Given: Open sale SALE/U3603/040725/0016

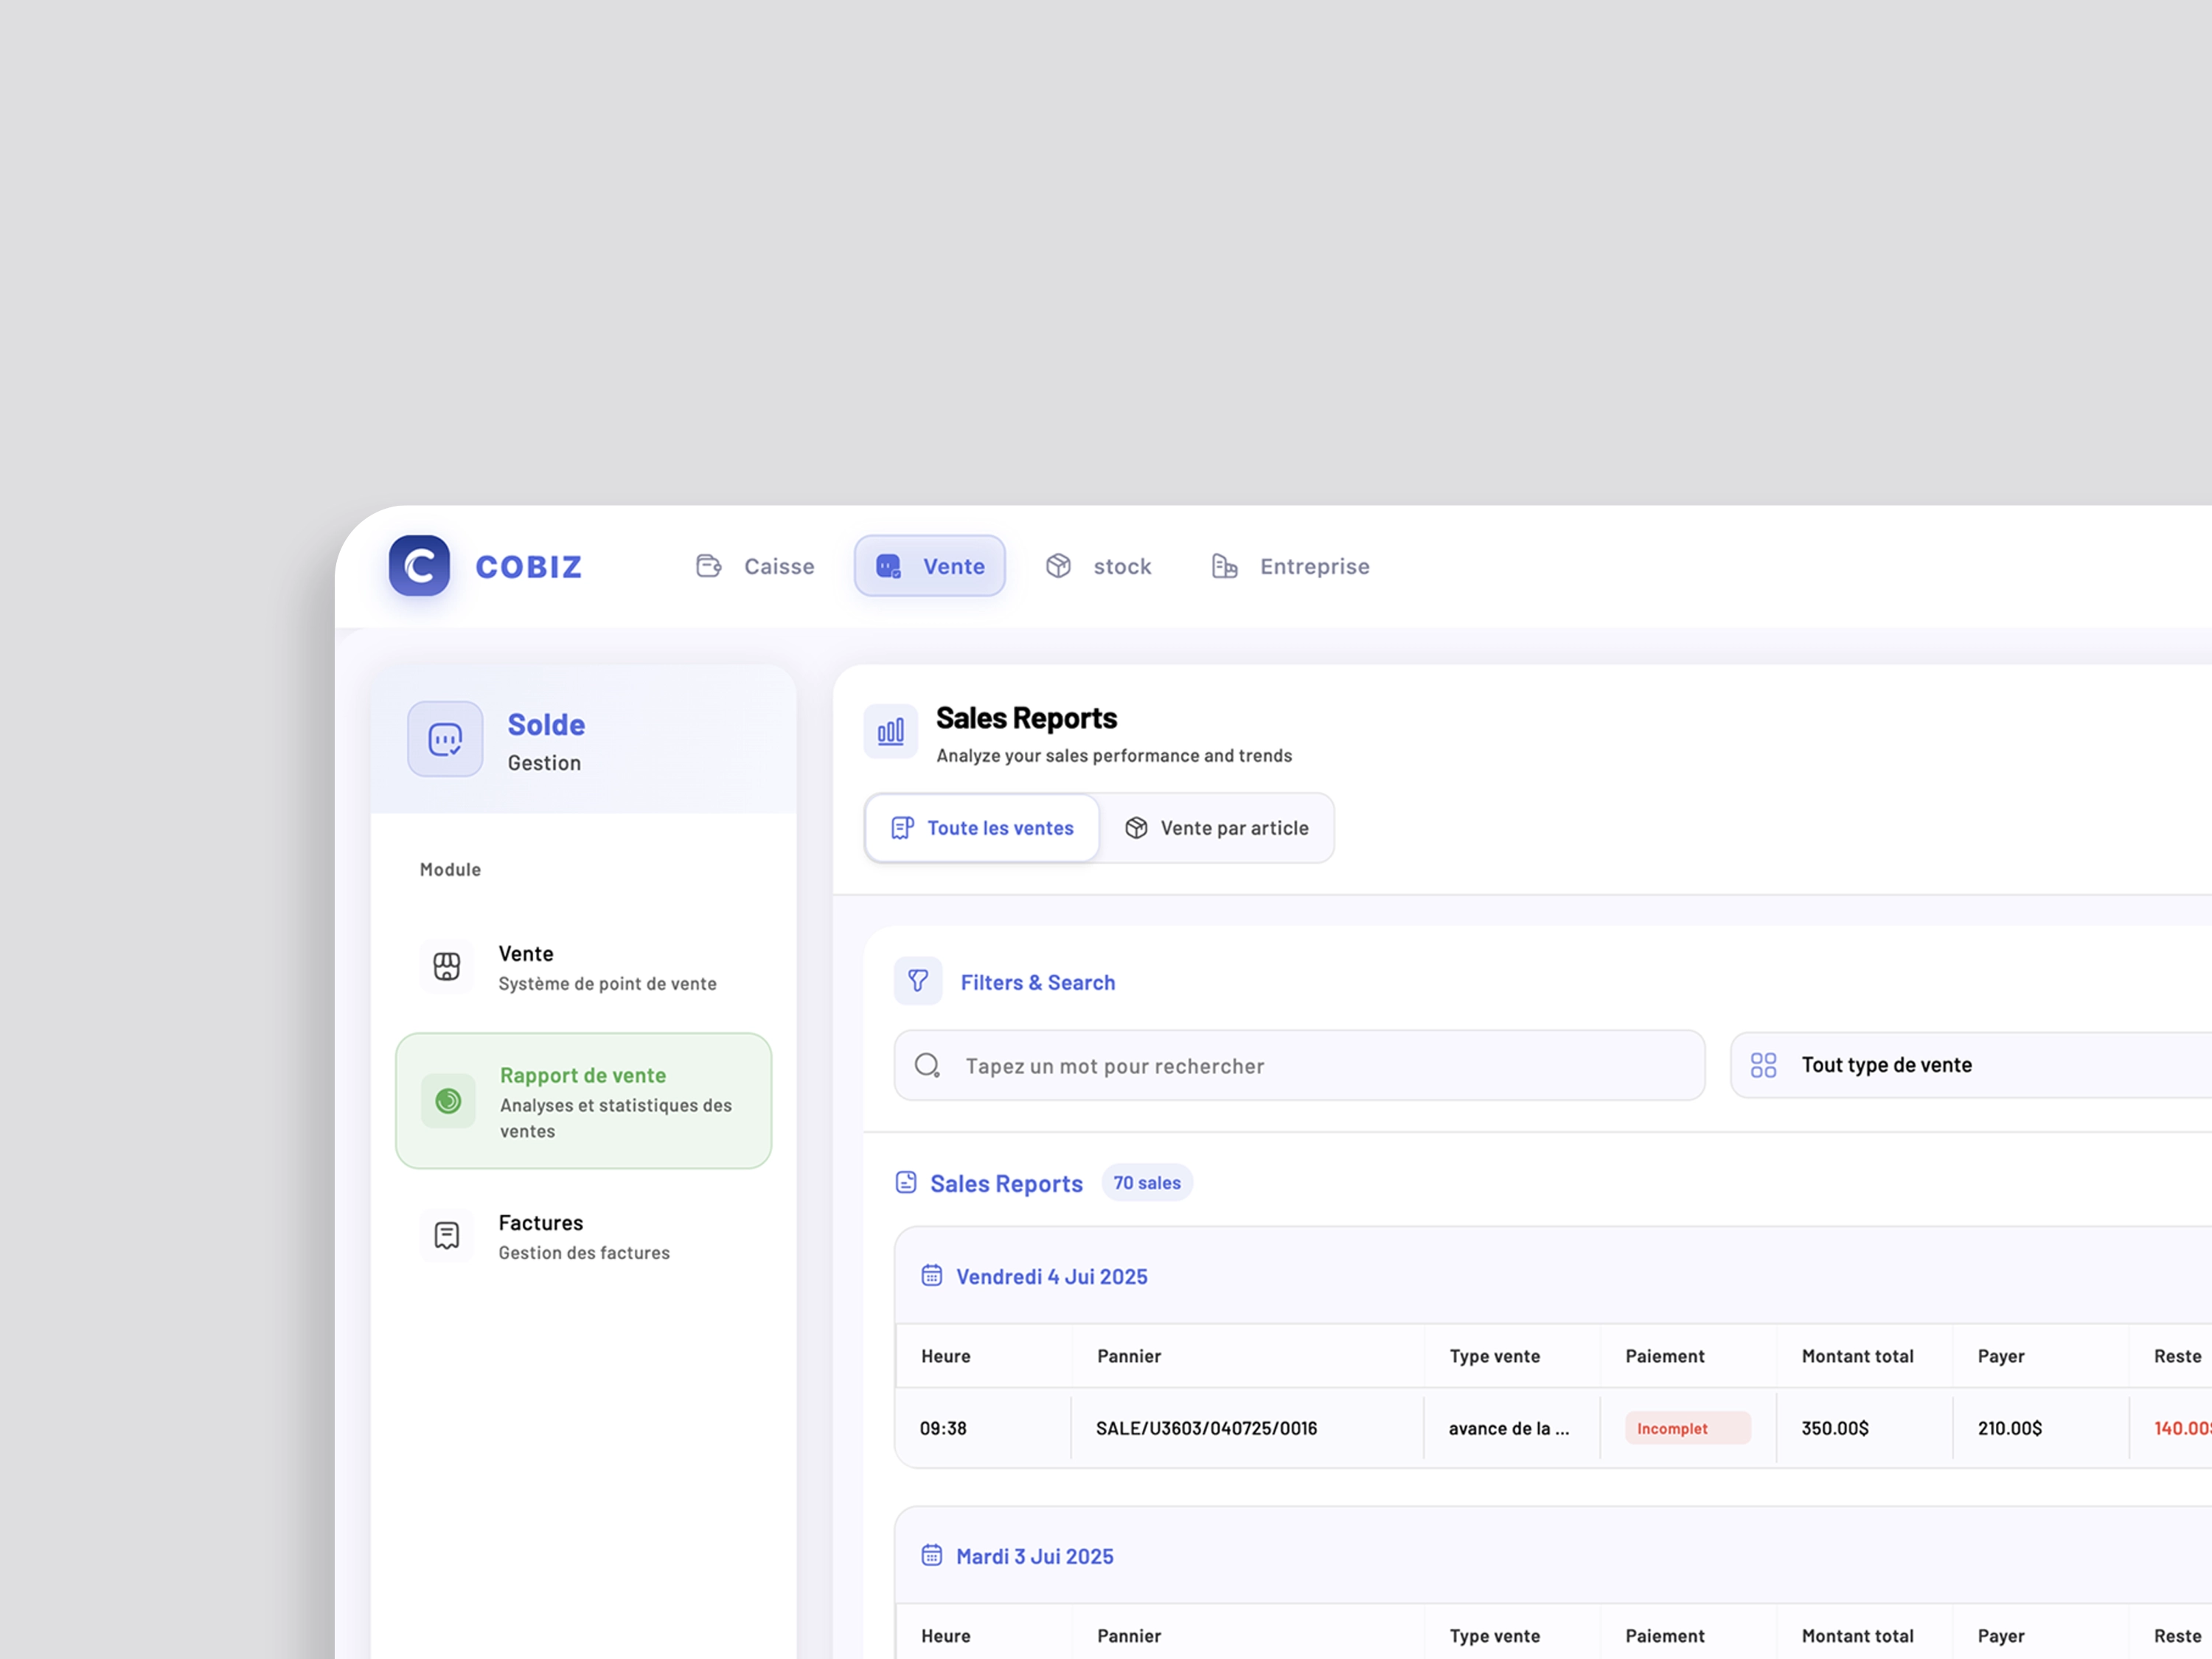Looking at the screenshot, I should click(1207, 1428).
